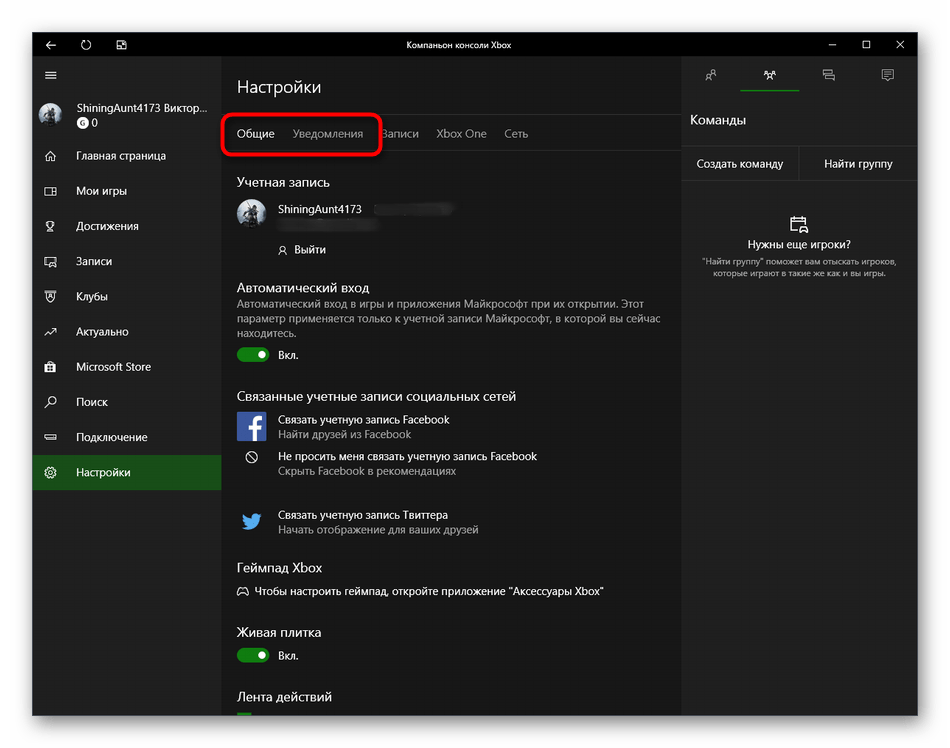Click the Достижения trophy icon
Screen dimensions: 950x748
pos(50,227)
